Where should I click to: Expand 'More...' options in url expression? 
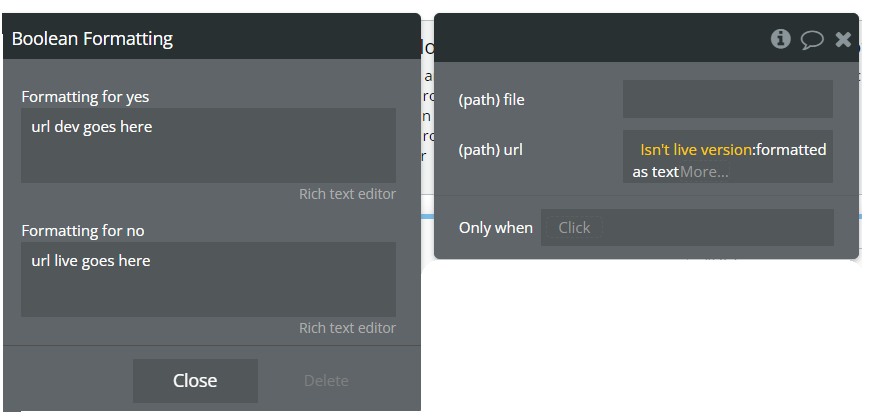point(704,172)
